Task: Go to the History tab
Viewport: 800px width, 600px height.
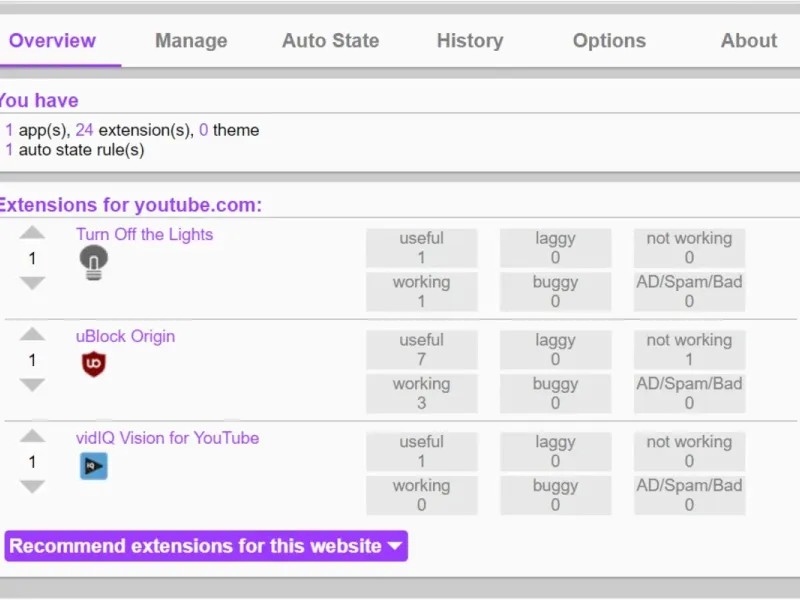Action: (x=470, y=41)
